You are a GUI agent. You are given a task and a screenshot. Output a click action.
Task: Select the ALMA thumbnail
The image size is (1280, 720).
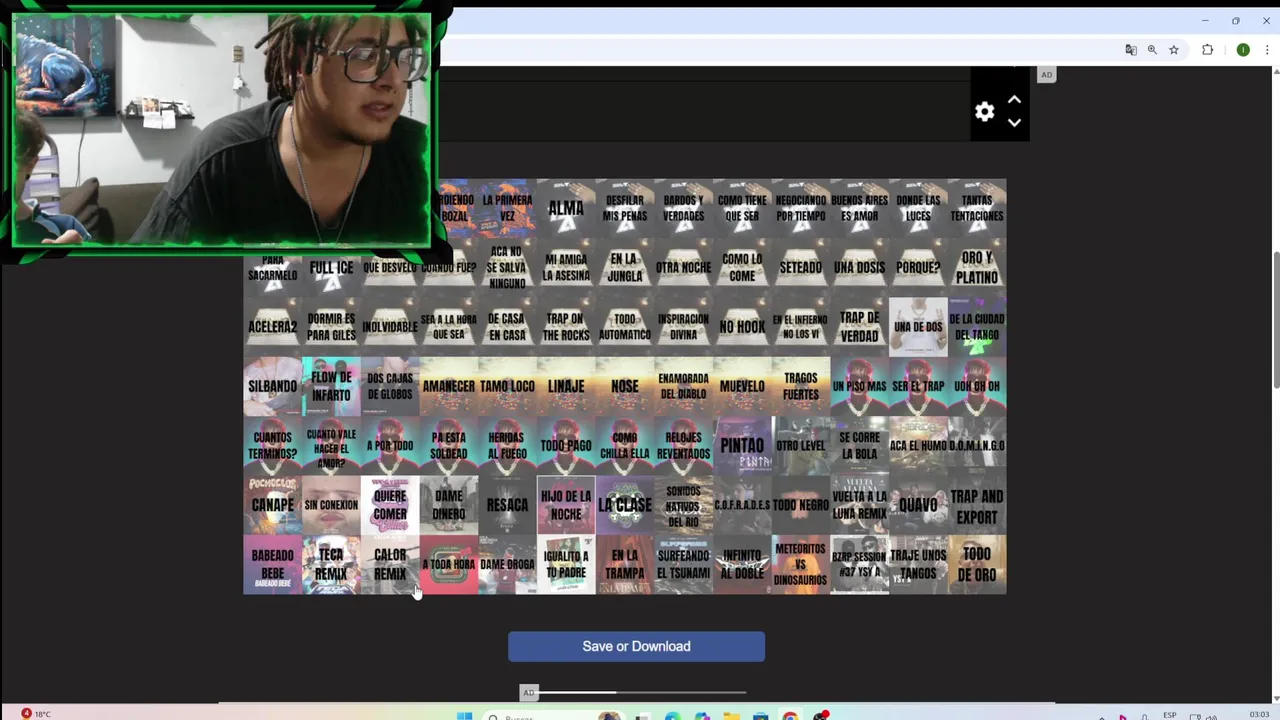point(566,208)
